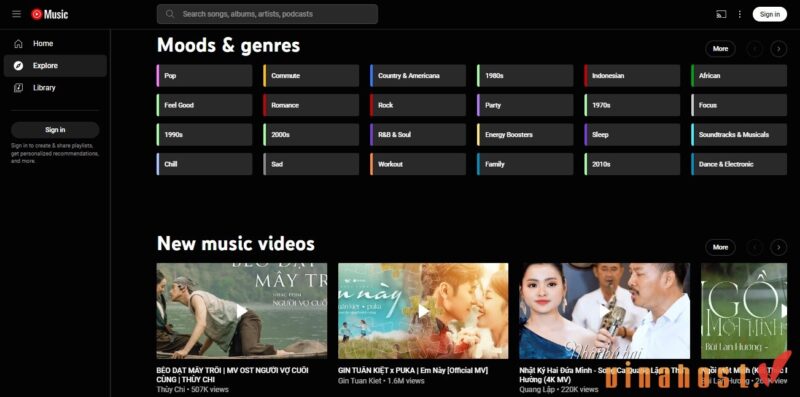
Task: Open More for New music videos
Action: pos(720,247)
